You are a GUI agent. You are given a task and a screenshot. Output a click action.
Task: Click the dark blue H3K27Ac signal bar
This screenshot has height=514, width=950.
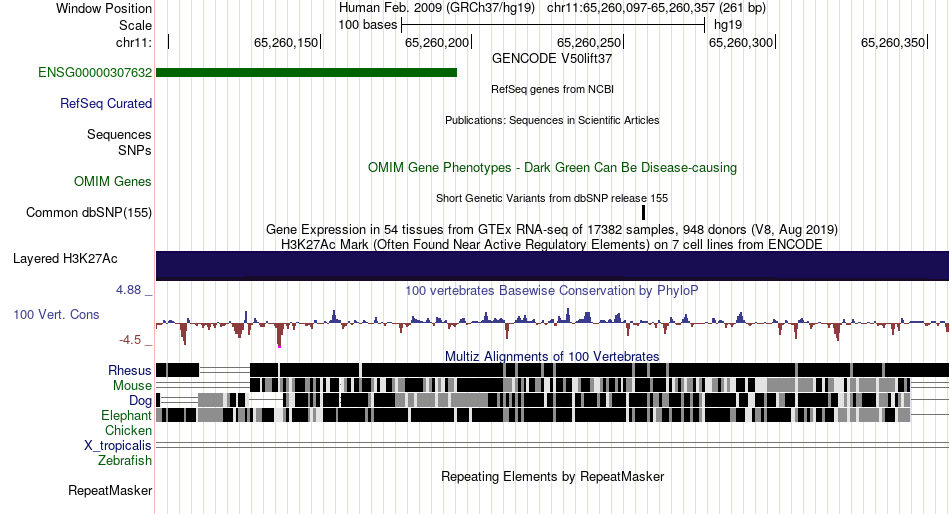click(553, 265)
